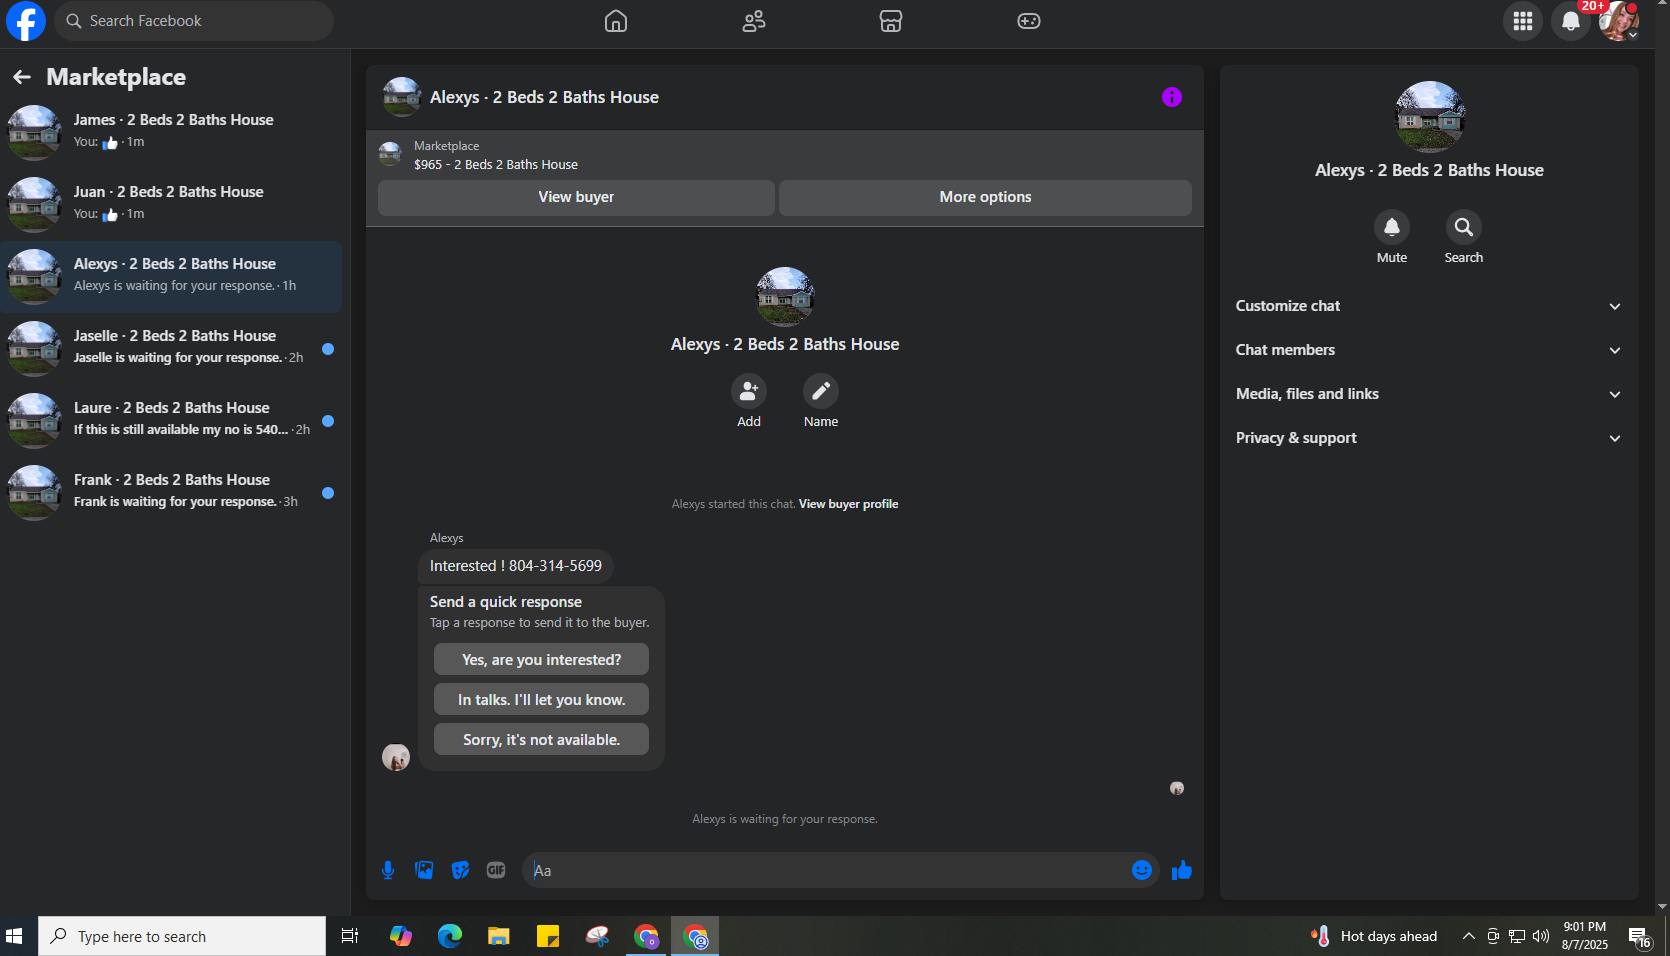This screenshot has height=956, width=1670.
Task: Open Windows Start menu
Action: pos(14,936)
